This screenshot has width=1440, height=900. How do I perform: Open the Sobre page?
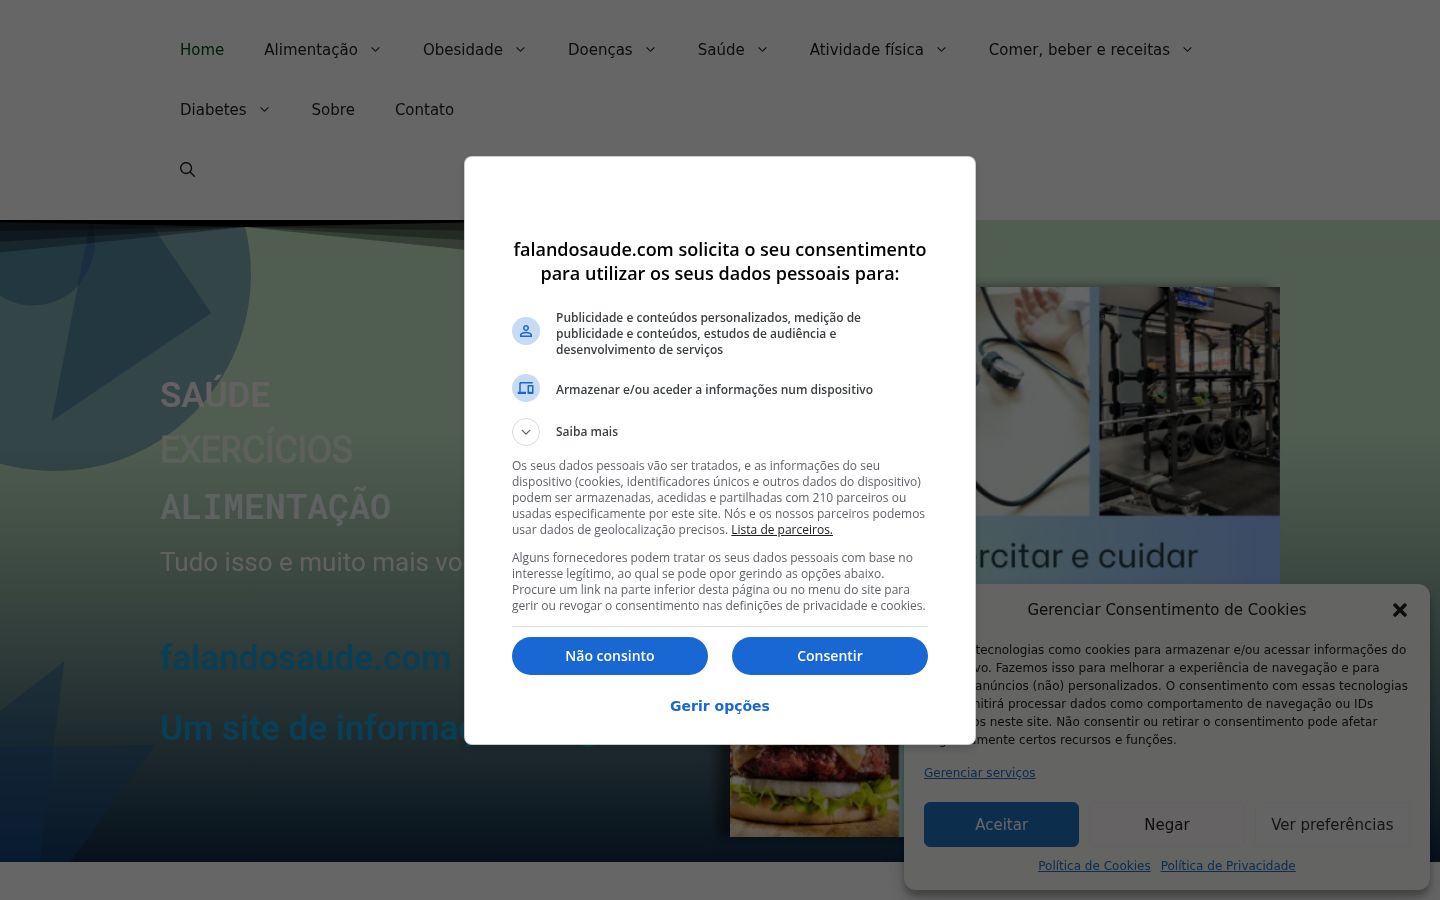coord(333,110)
